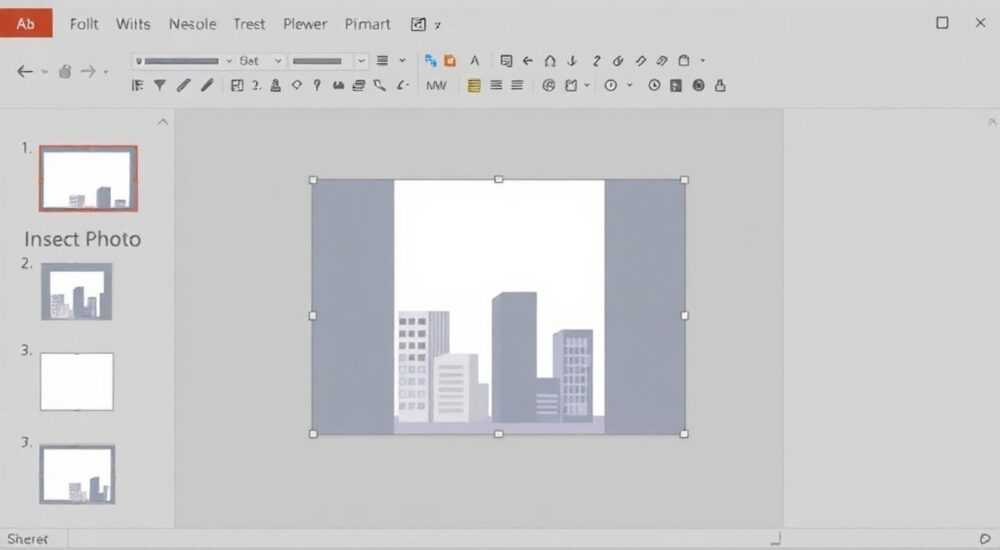The height and width of the screenshot is (550, 1000).
Task: Select slide 2 thumbnail
Action: click(x=77, y=292)
